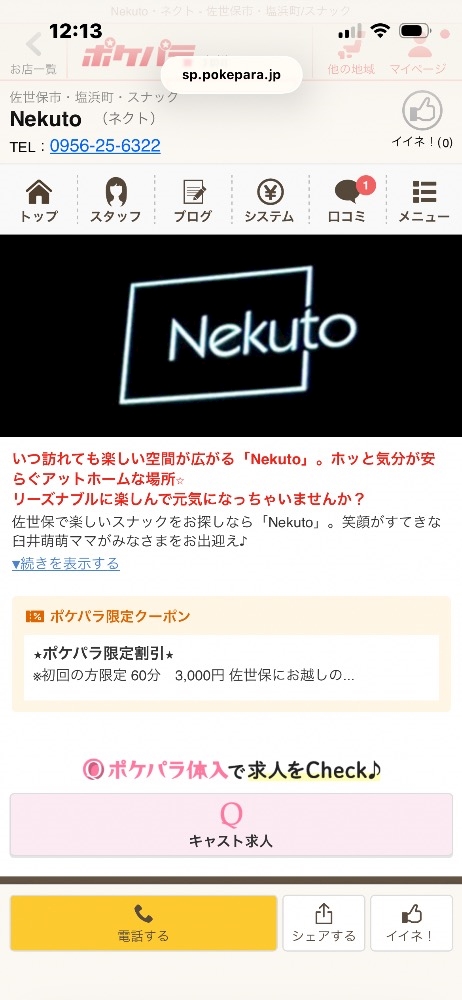Tap the シェアする share button
The image size is (462, 1000).
point(324,923)
